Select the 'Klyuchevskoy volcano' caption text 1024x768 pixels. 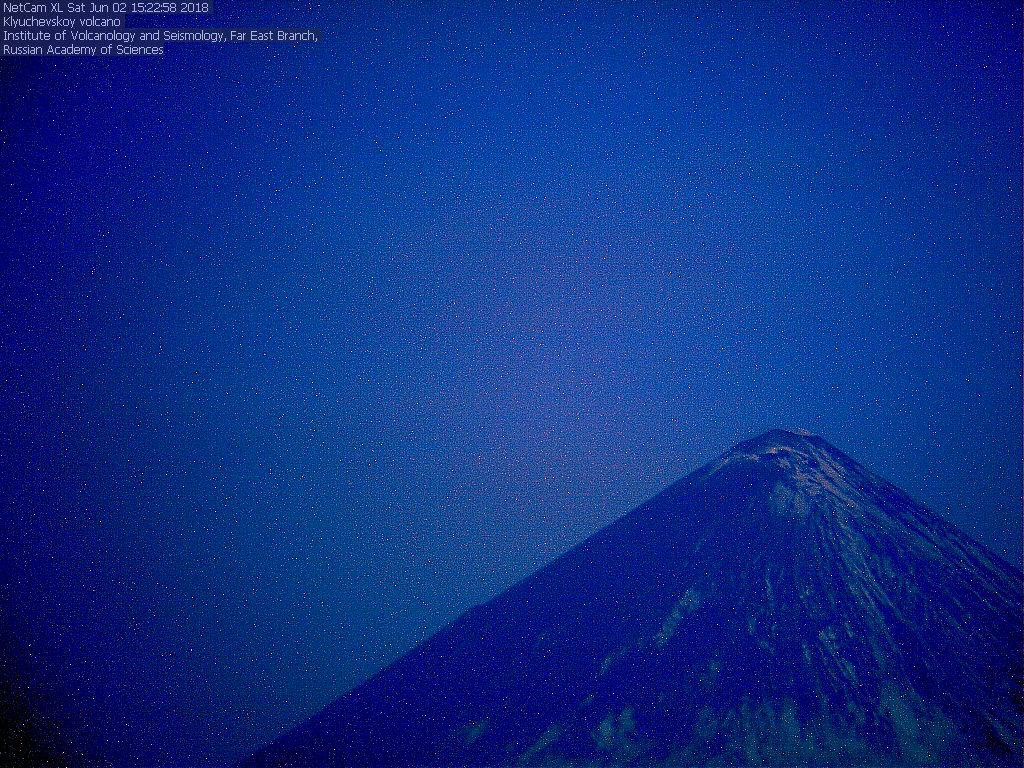tap(62, 22)
